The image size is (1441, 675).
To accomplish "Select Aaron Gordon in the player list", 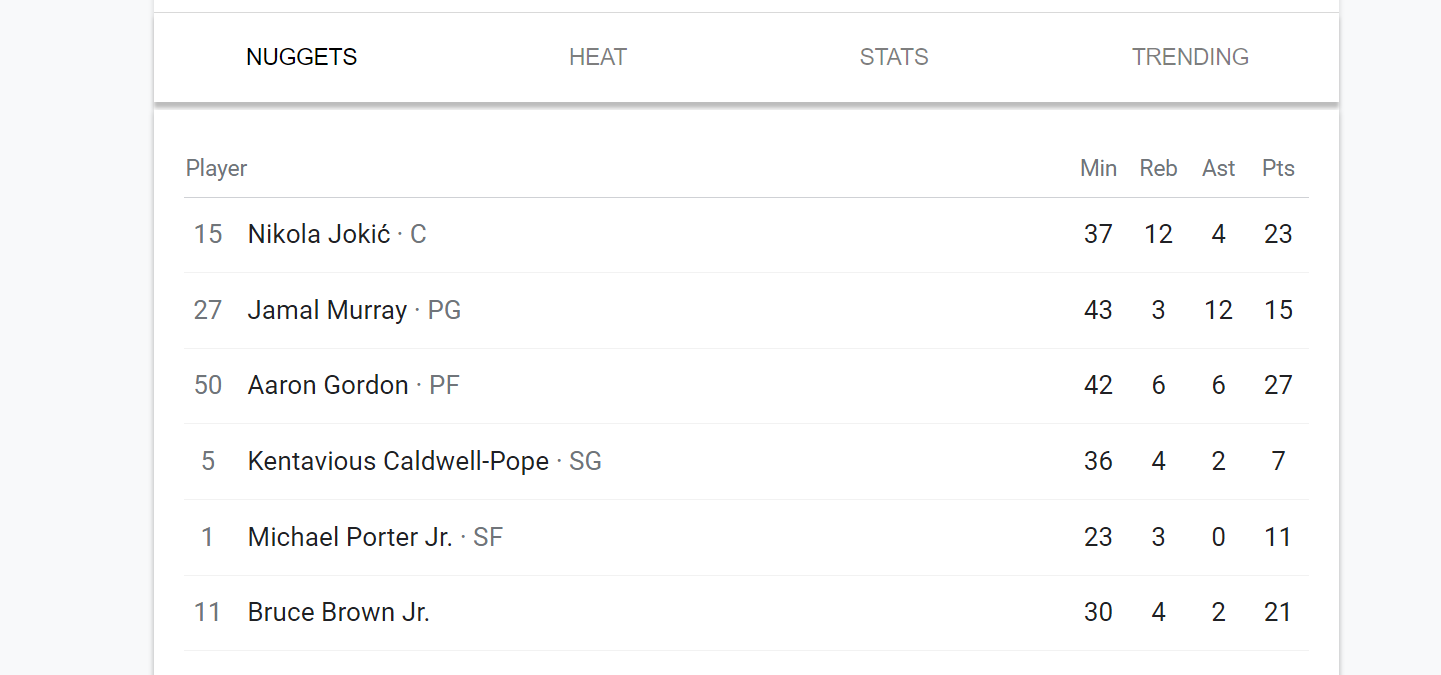I will [328, 385].
